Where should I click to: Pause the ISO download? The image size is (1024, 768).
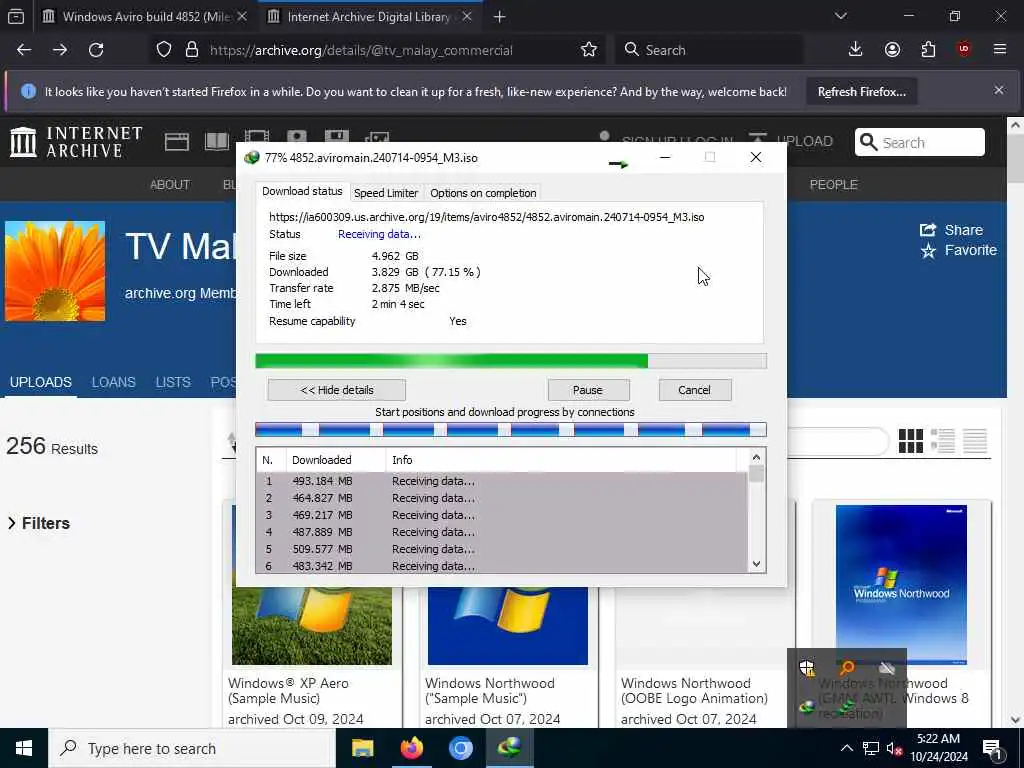(588, 390)
